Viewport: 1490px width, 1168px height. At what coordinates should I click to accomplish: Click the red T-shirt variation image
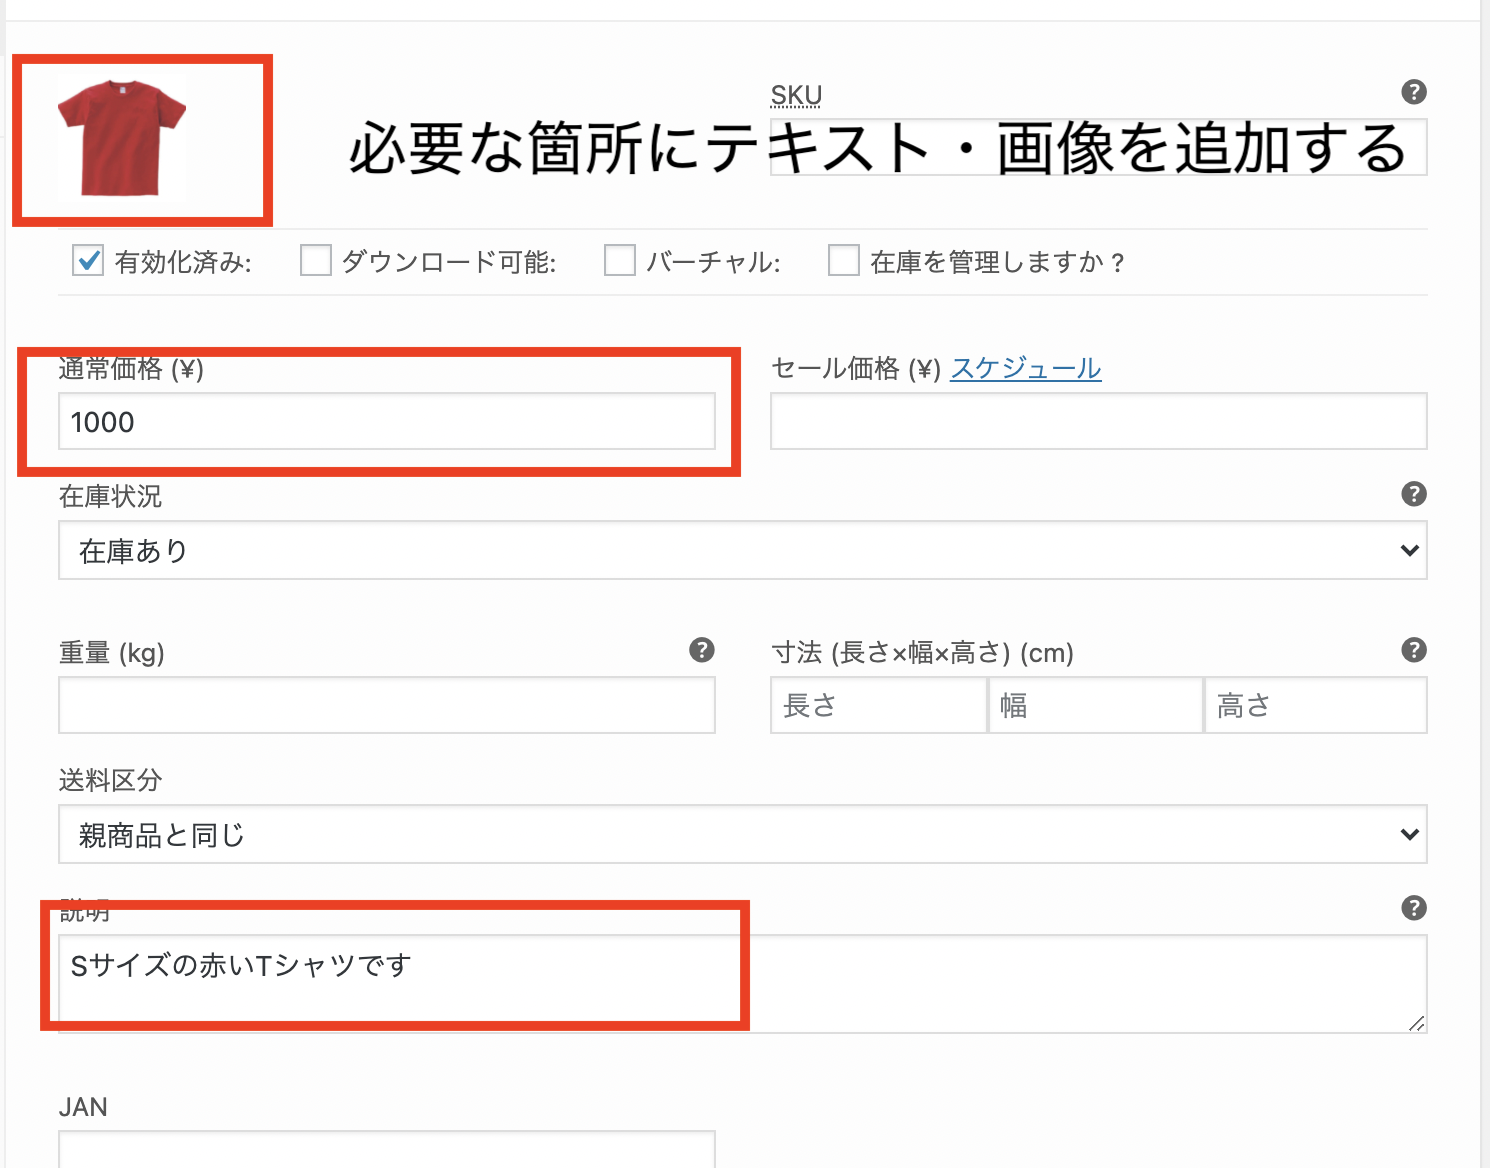(122, 138)
